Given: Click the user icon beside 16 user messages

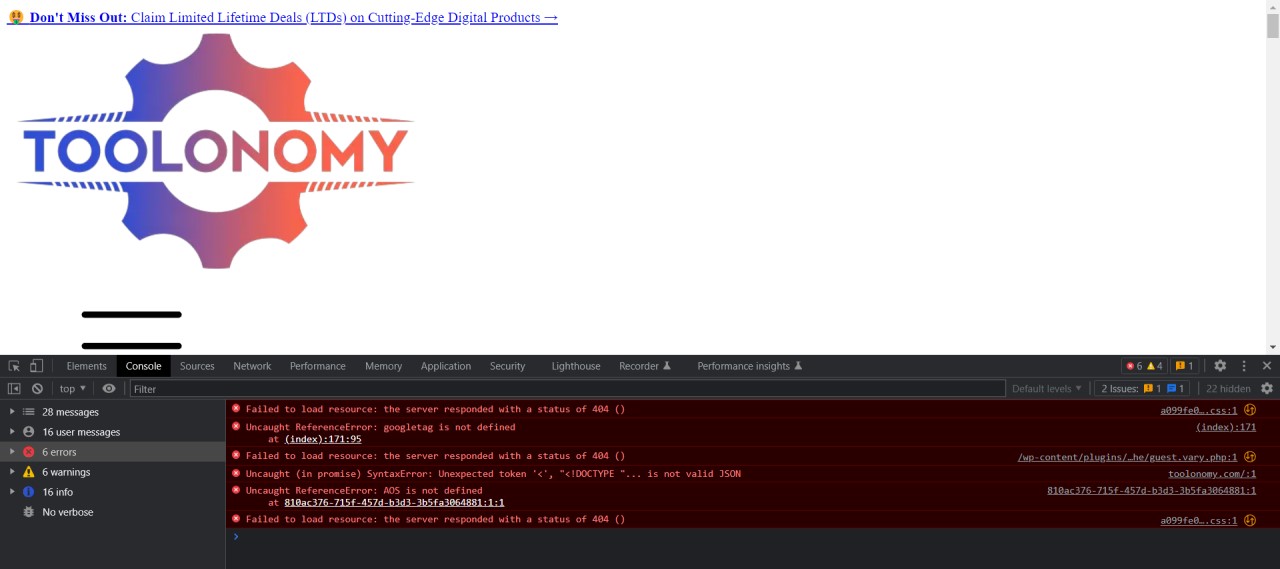Looking at the screenshot, I should pos(29,432).
